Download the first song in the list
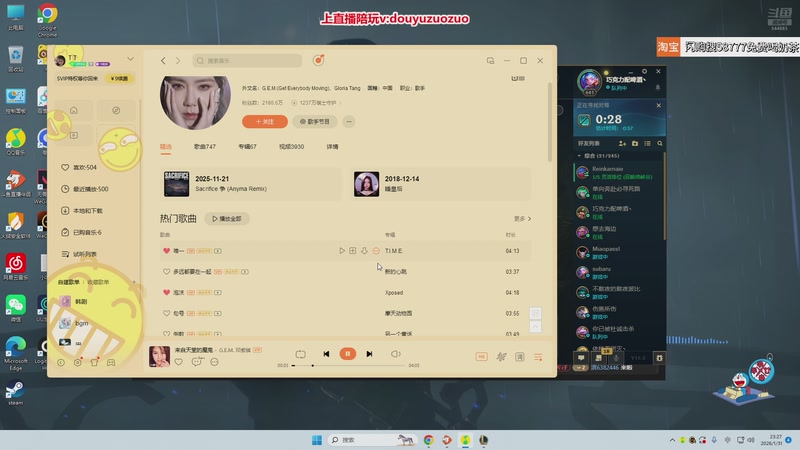800x450 pixels. [364, 251]
